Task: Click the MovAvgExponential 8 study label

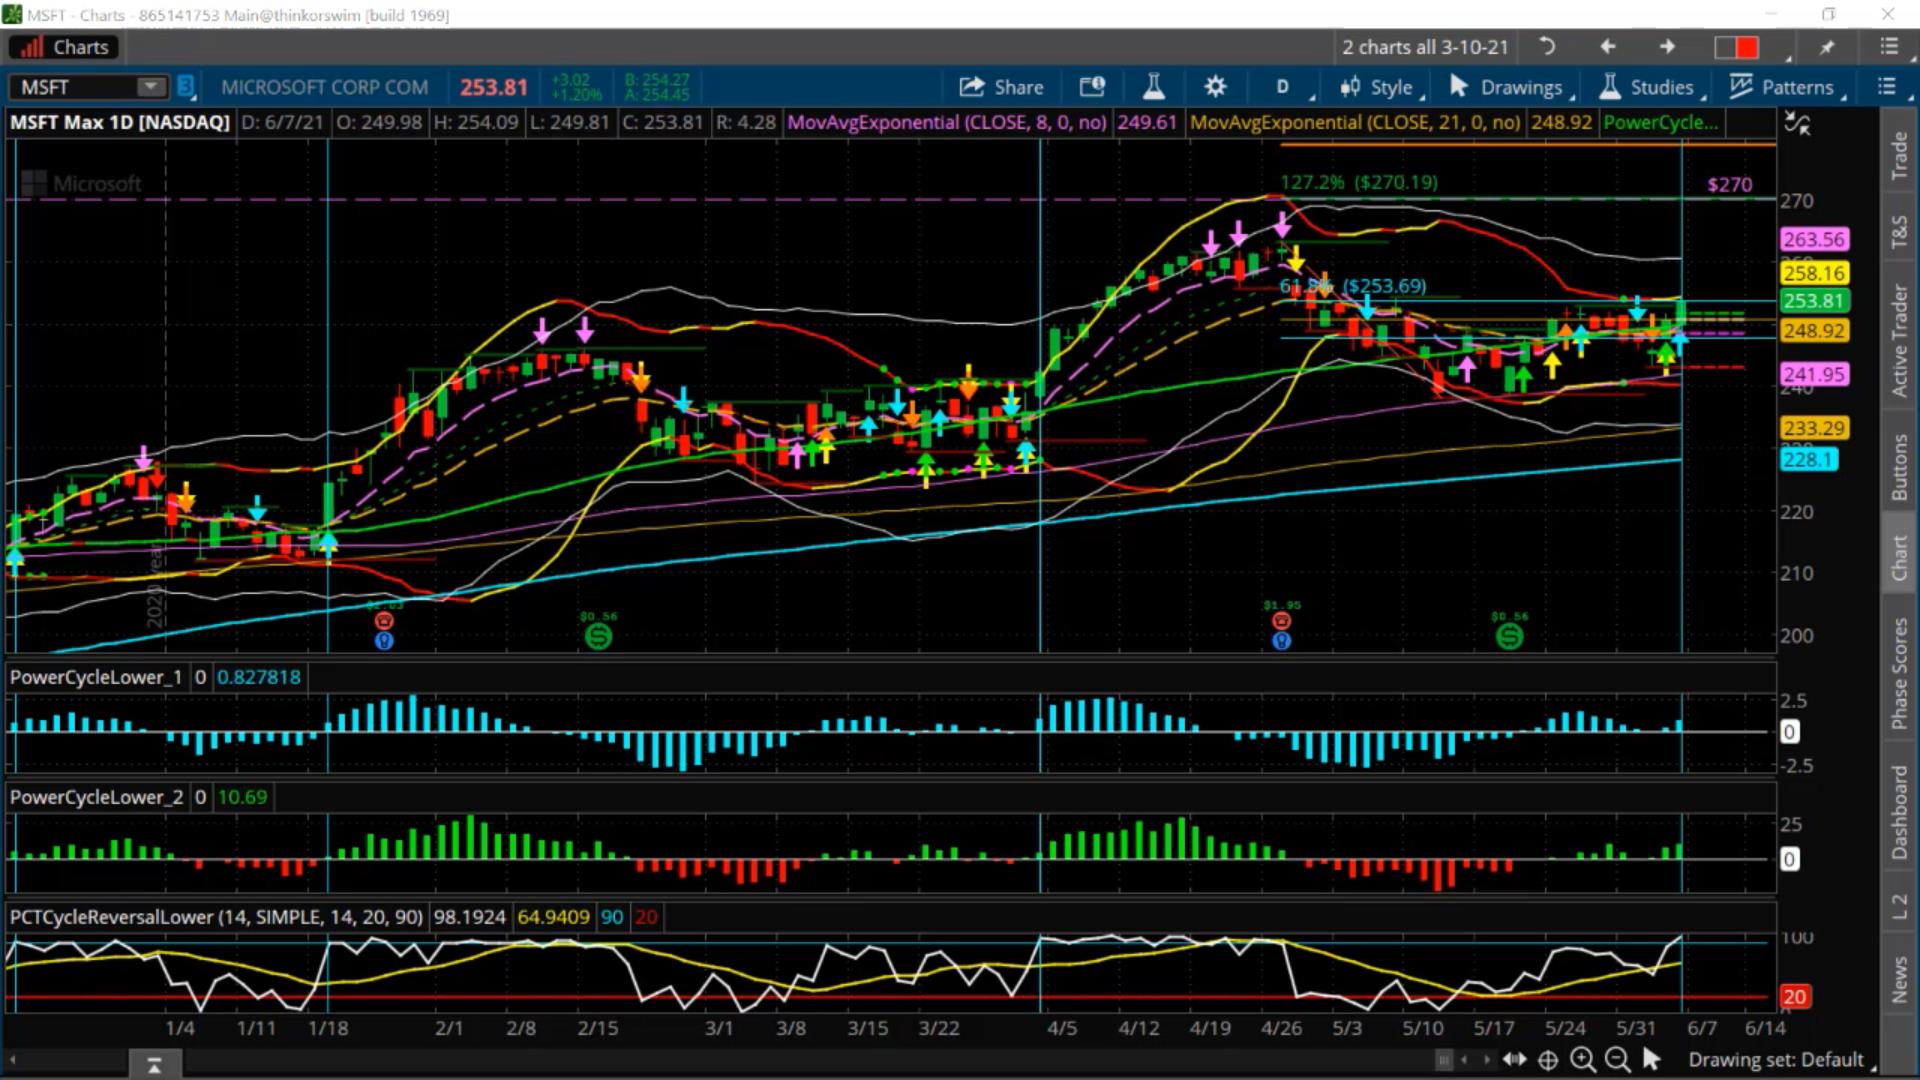Action: point(947,122)
